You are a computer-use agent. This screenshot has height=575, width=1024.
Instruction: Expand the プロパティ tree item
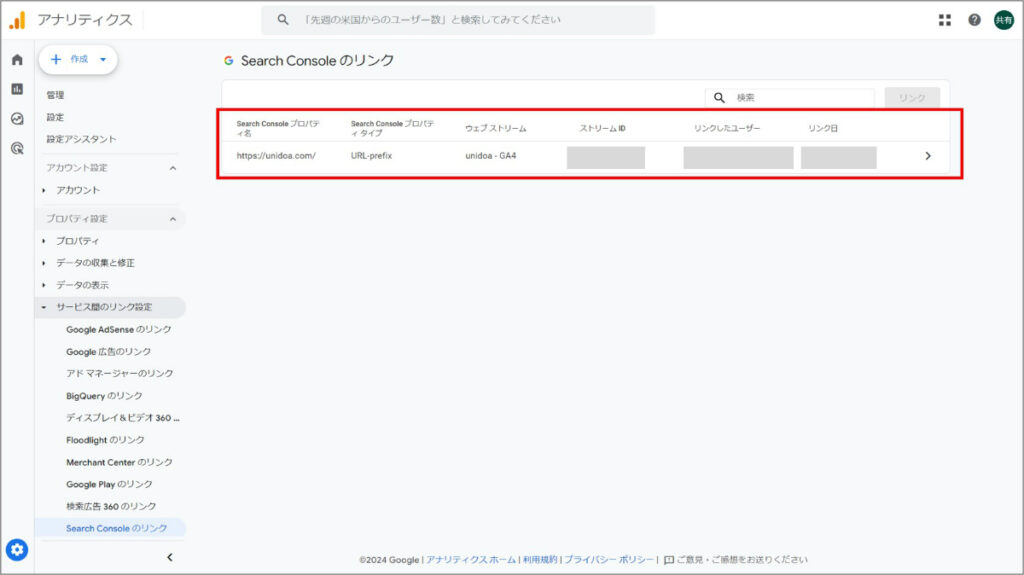pos(44,241)
